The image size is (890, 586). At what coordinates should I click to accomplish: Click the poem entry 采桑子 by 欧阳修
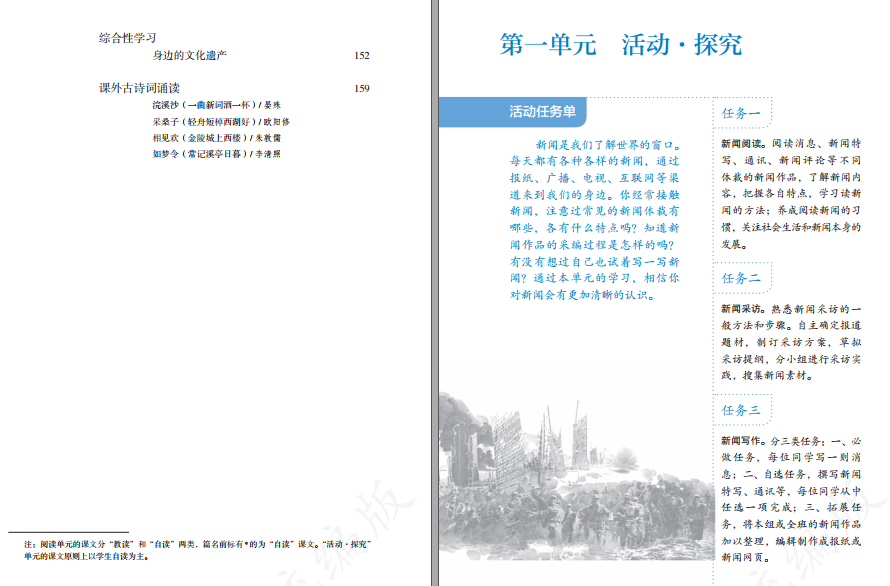(221, 122)
